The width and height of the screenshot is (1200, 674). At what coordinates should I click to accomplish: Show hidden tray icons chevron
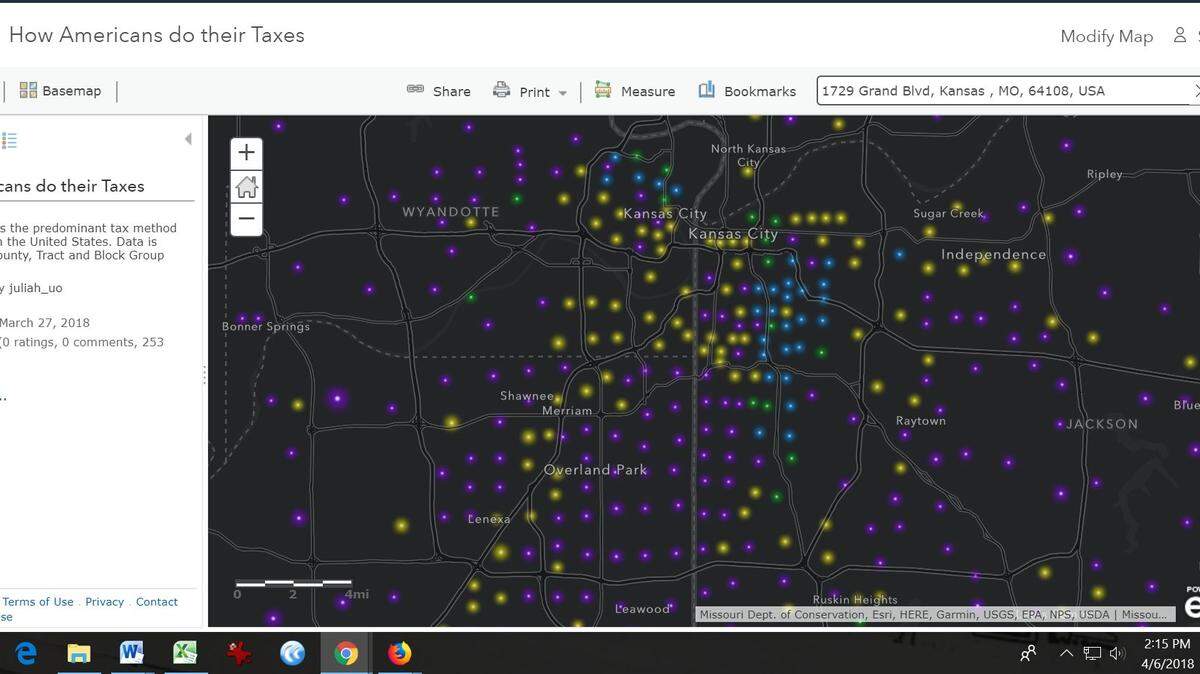point(1067,653)
